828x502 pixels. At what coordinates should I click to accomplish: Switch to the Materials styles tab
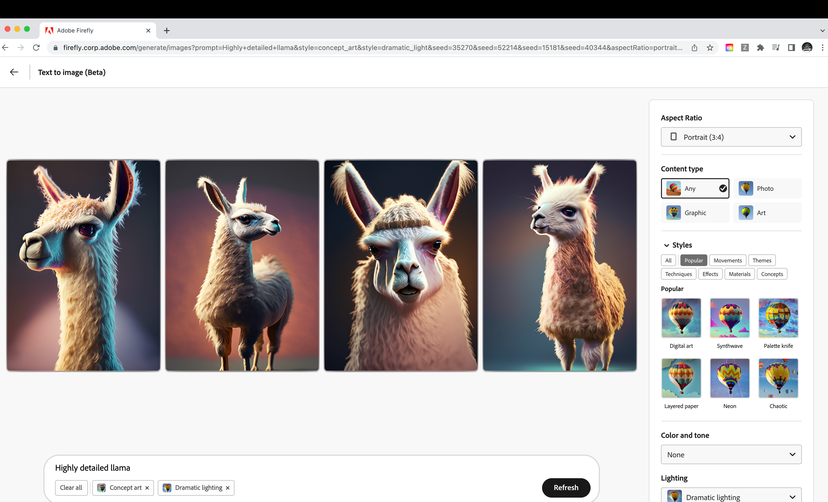(x=739, y=274)
